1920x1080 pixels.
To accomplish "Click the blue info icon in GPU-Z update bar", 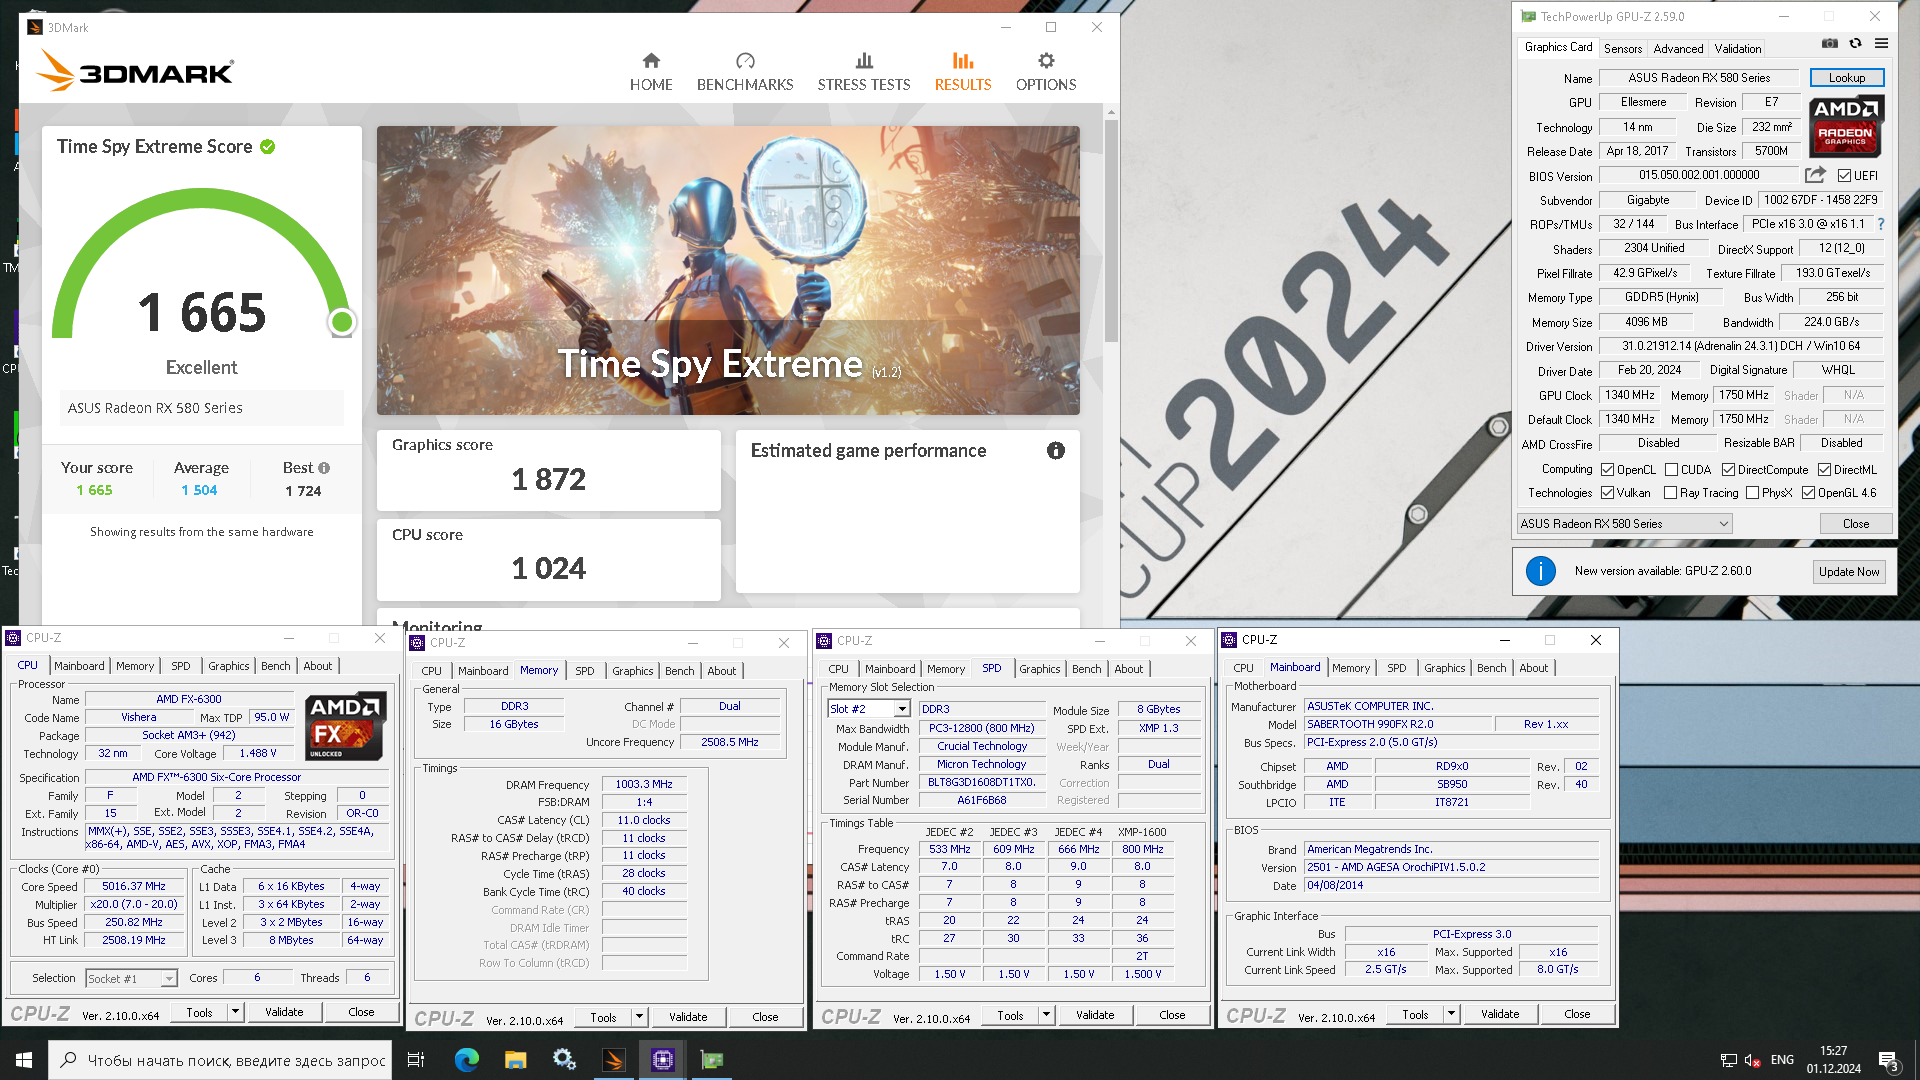I will (x=1541, y=571).
